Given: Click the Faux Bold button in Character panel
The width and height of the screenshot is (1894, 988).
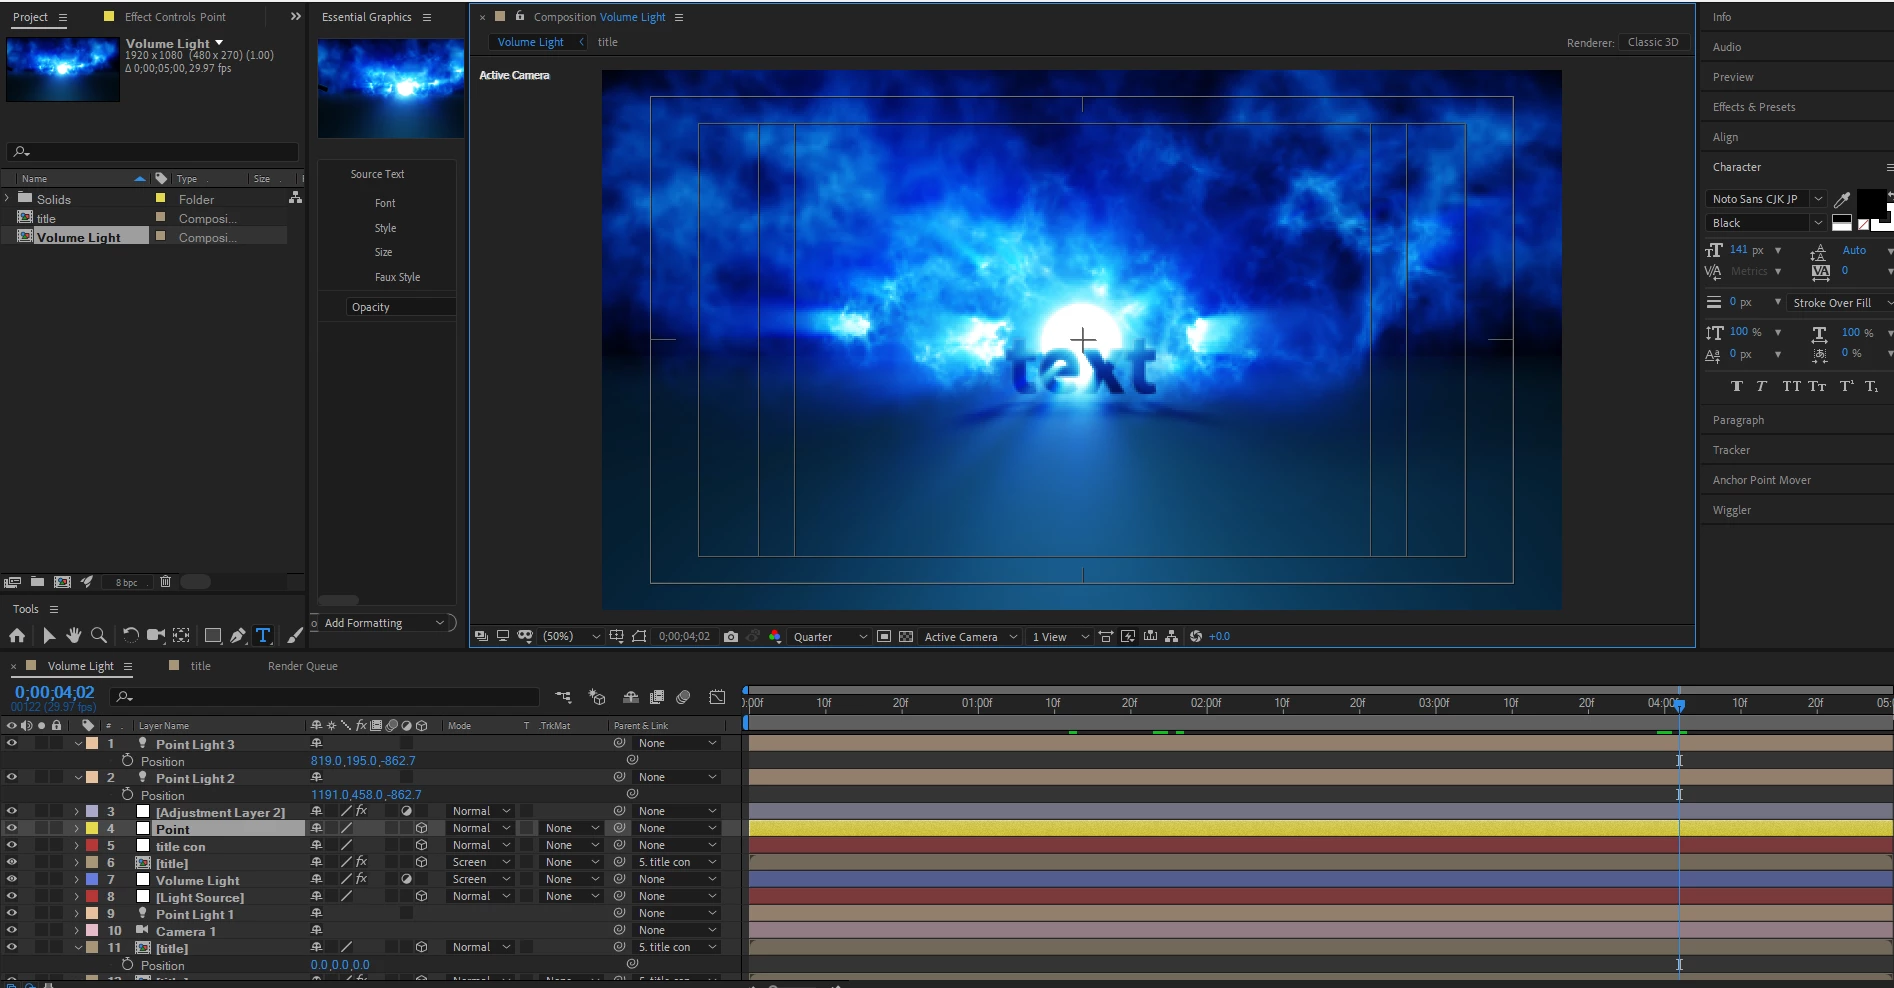Looking at the screenshot, I should point(1736,386).
